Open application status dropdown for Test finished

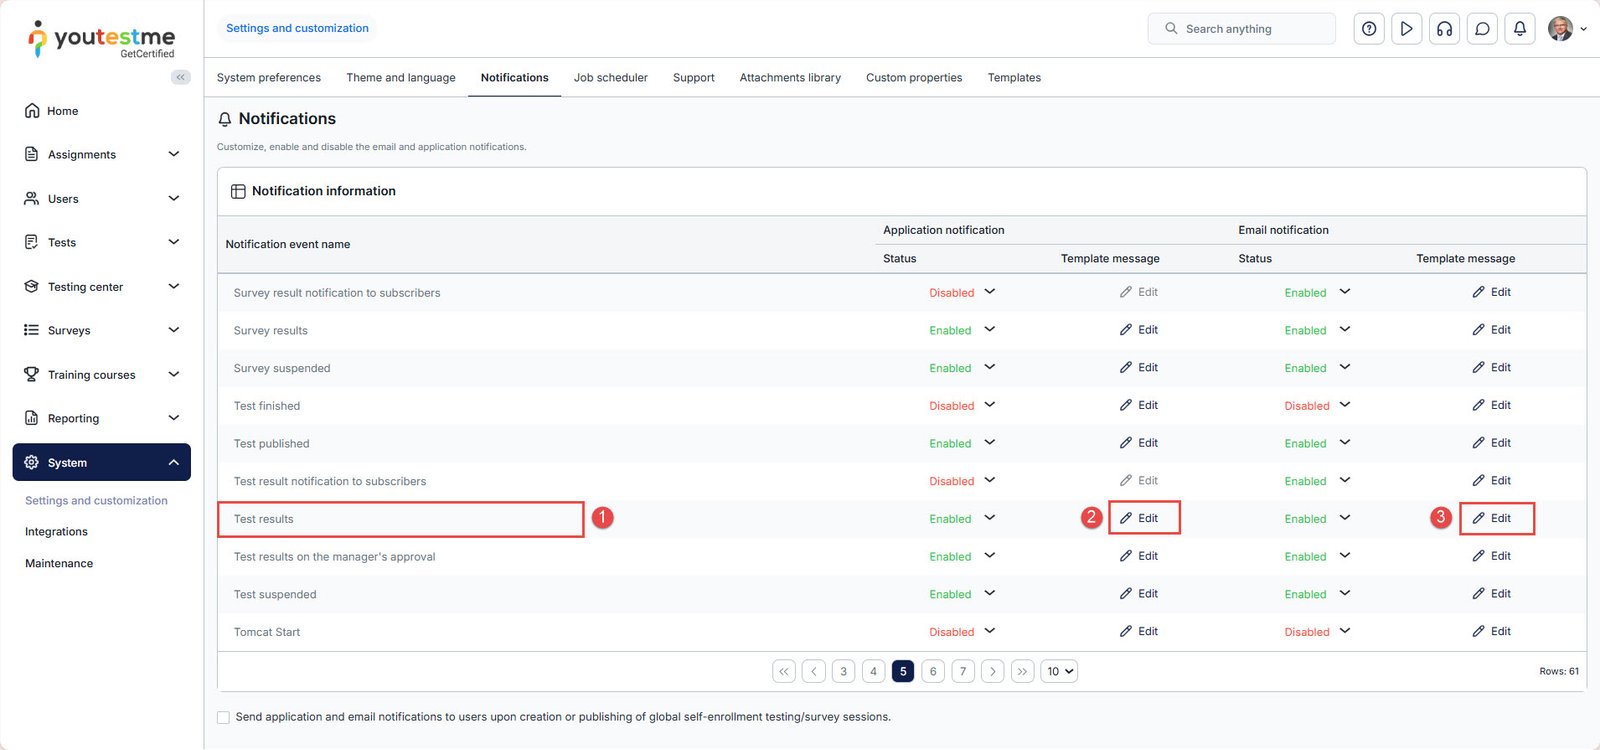[x=989, y=405]
